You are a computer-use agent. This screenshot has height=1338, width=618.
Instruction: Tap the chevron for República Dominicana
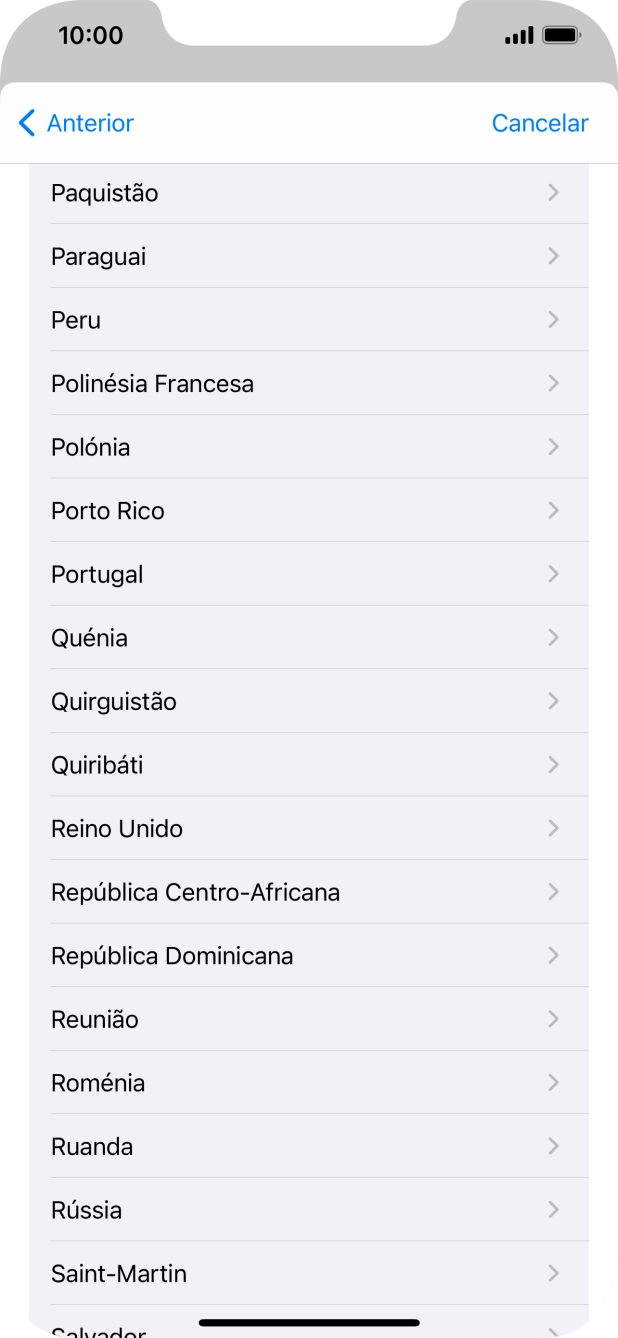pyautogui.click(x=553, y=955)
